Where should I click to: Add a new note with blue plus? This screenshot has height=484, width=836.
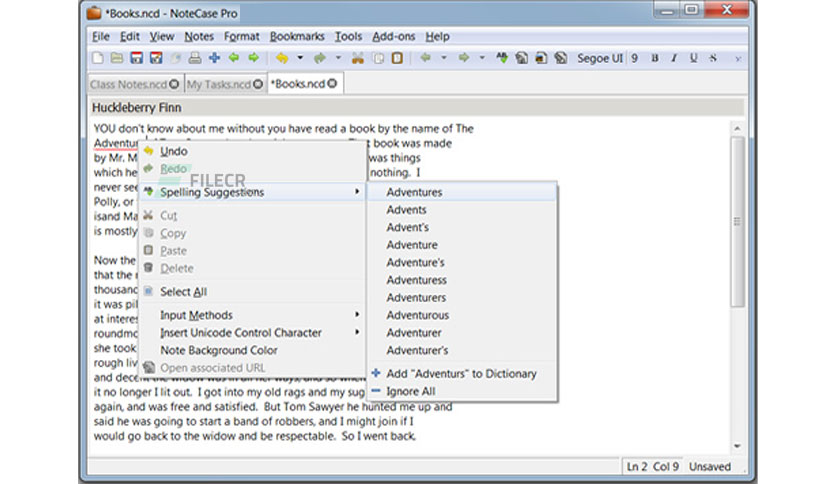point(214,58)
